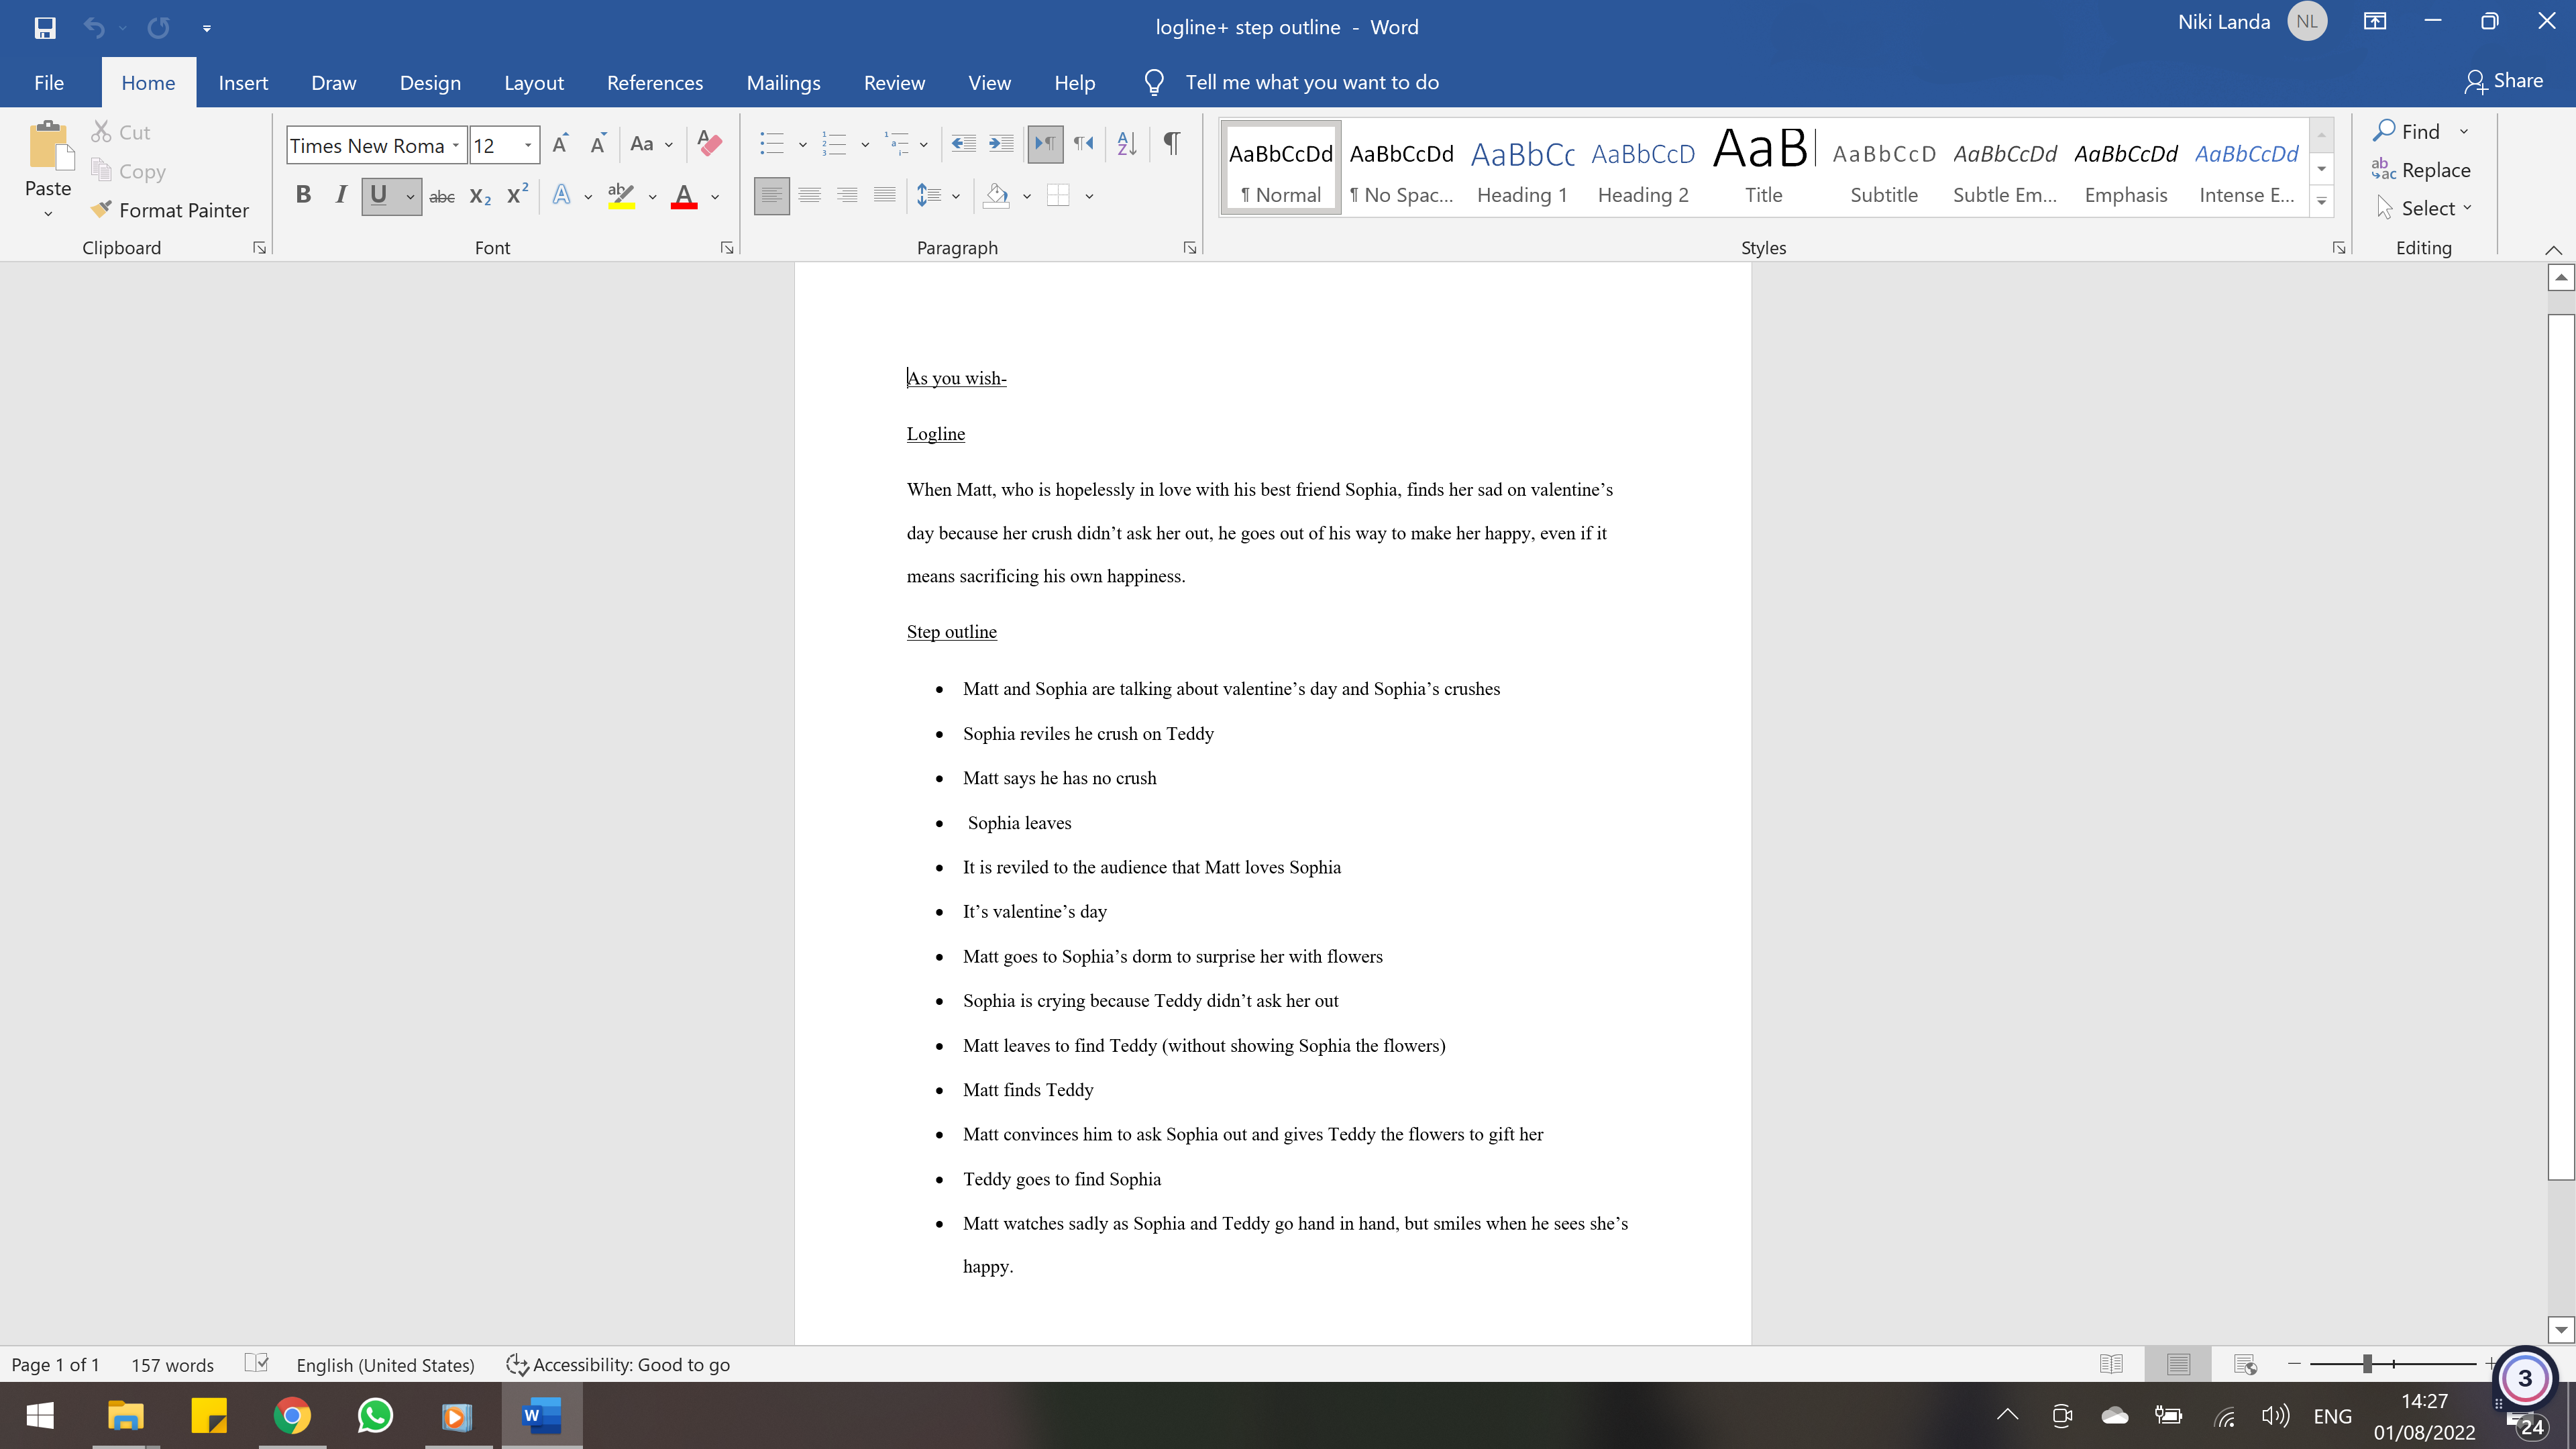
Task: Switch to Read Mode view icon
Action: [x=2111, y=1364]
